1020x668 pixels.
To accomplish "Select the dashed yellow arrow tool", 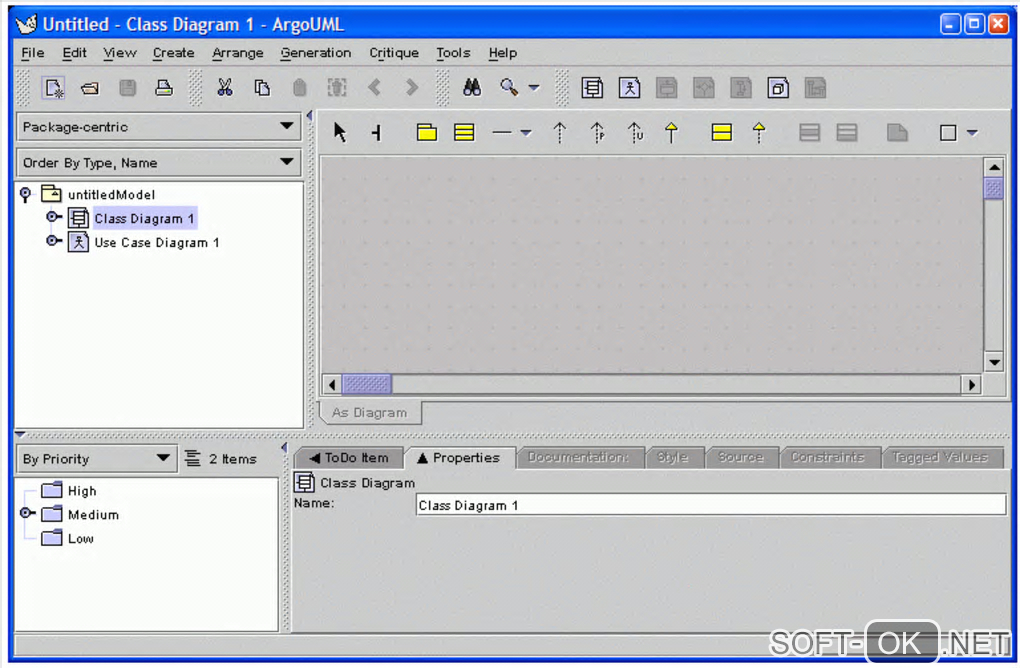I will [758, 133].
